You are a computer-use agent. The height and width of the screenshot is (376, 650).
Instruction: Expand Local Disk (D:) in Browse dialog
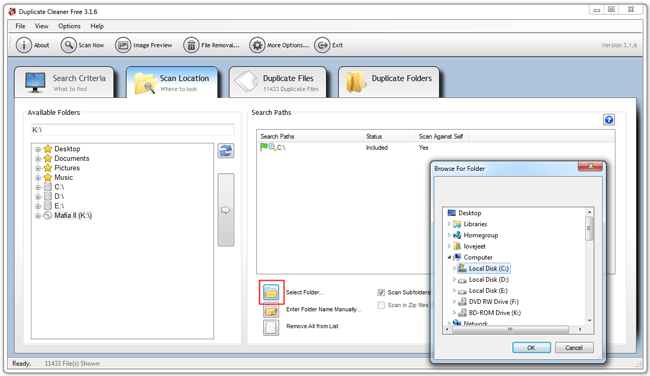pos(454,279)
